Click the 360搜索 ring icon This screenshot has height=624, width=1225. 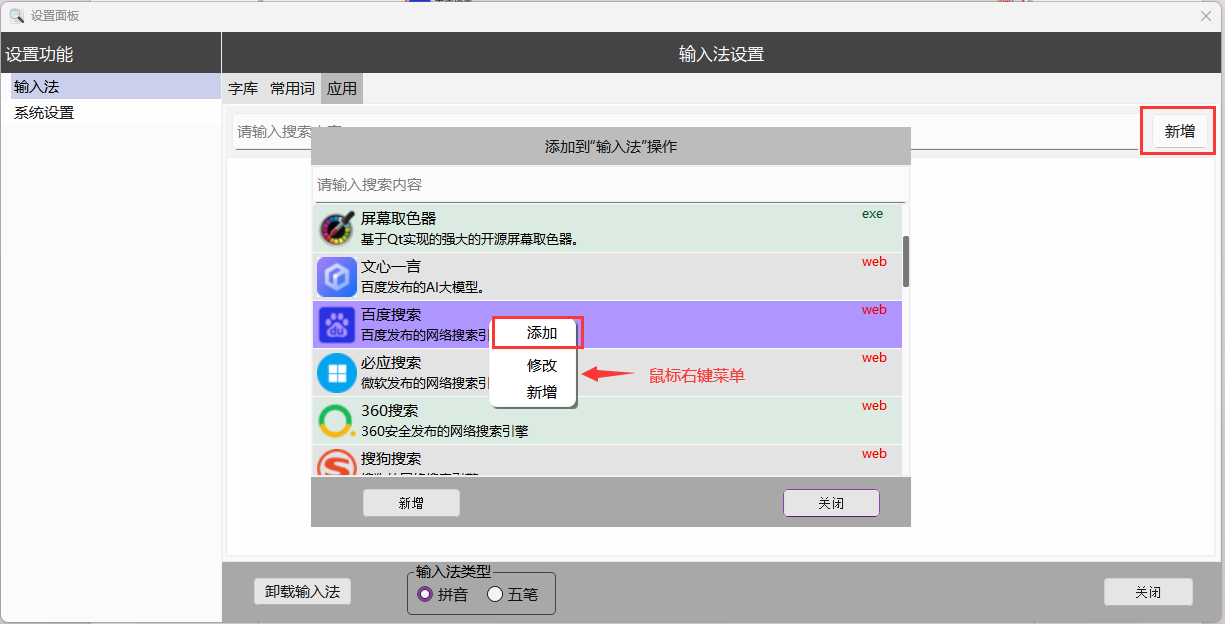[337, 421]
